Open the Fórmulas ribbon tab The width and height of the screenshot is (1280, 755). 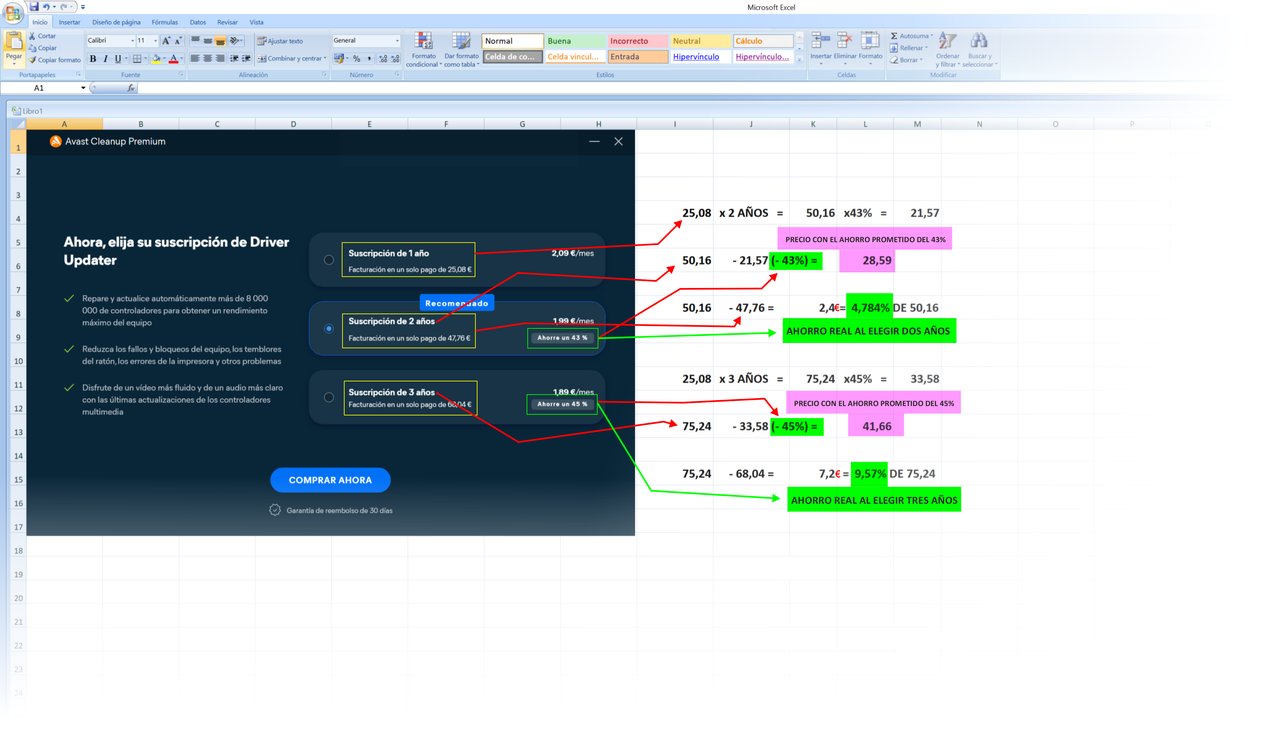click(x=165, y=22)
